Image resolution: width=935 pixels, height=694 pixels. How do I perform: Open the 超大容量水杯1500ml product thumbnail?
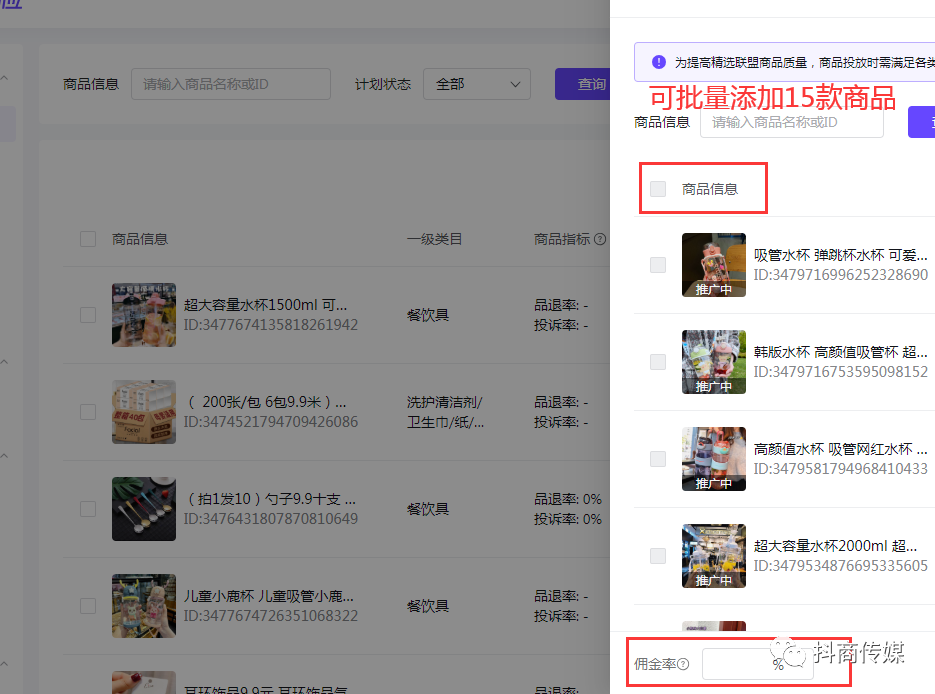coord(143,314)
